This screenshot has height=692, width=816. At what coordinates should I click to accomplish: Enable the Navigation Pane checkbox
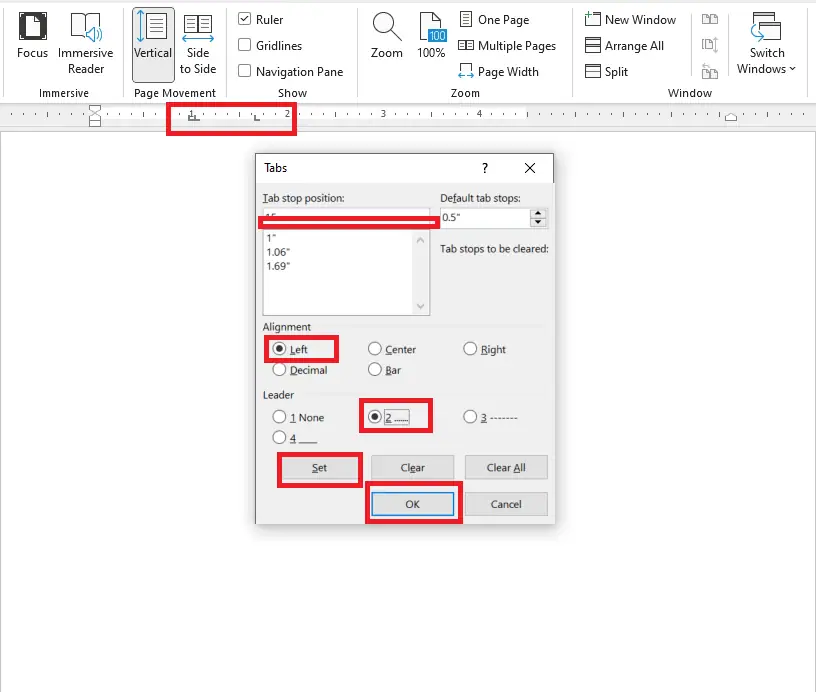click(245, 71)
